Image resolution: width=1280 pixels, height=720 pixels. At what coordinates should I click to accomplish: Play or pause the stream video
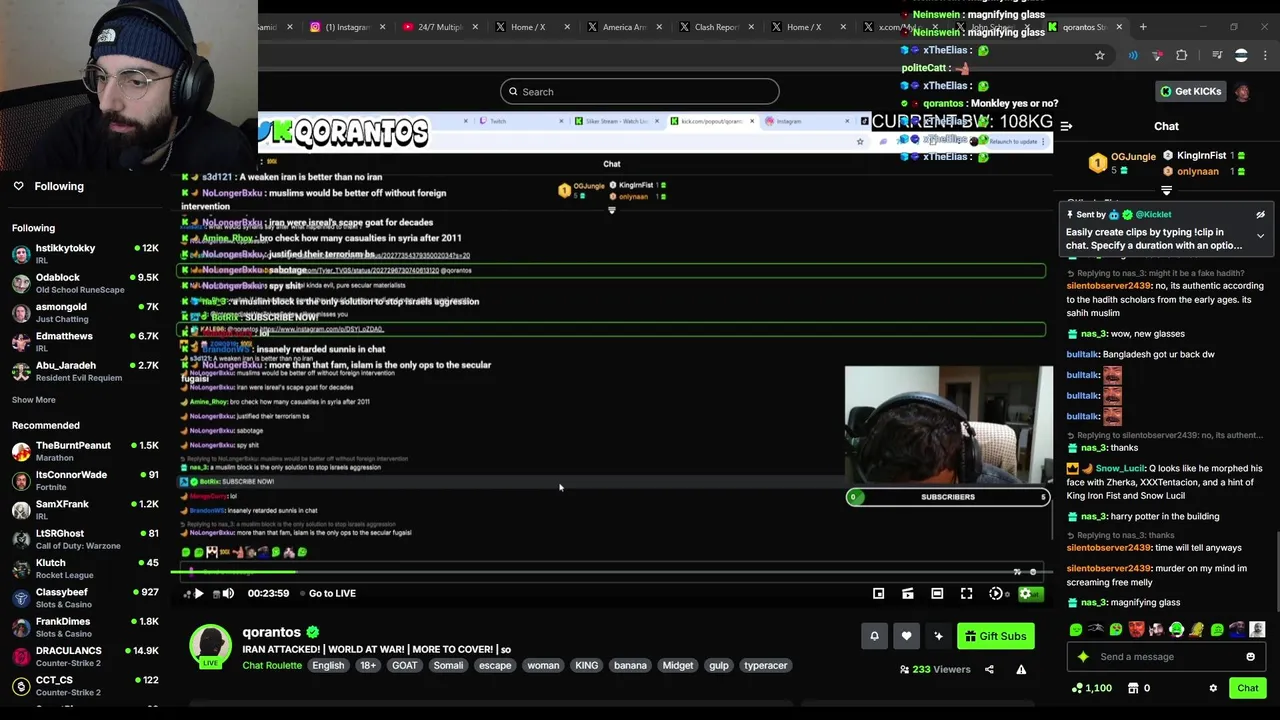pyautogui.click(x=198, y=593)
